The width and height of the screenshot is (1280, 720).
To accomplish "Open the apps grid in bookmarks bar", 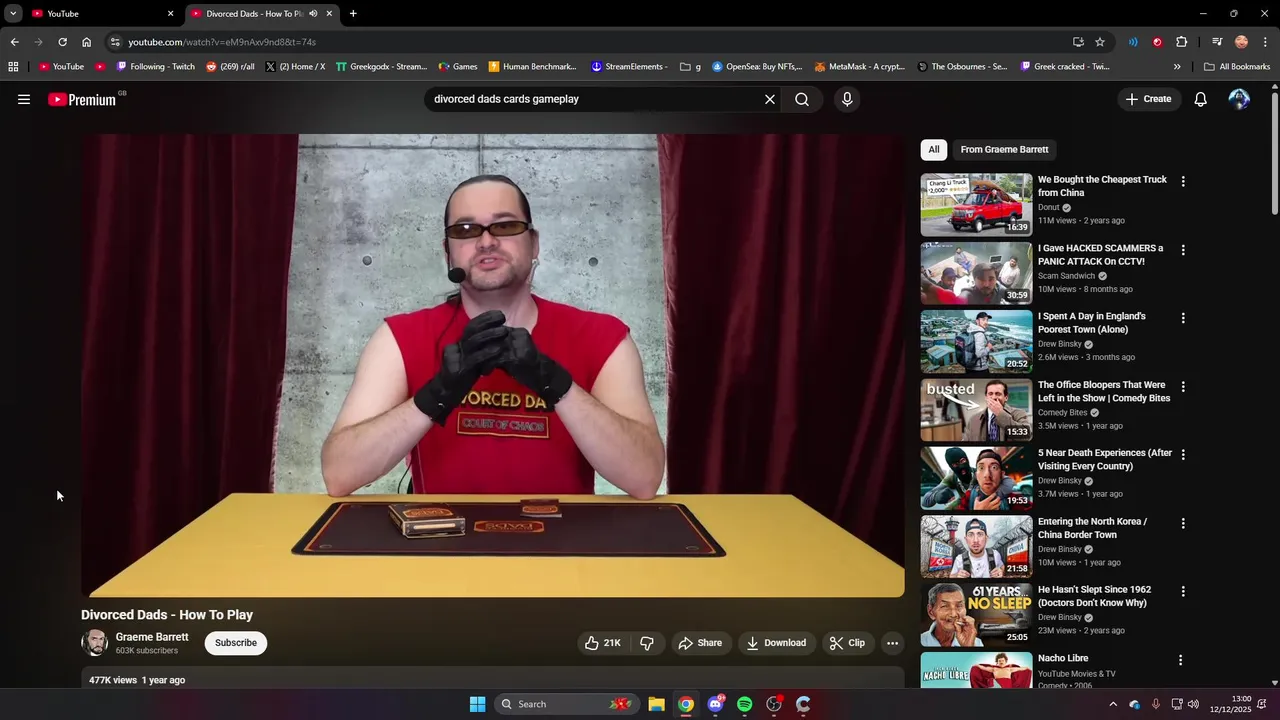I will 13,67.
